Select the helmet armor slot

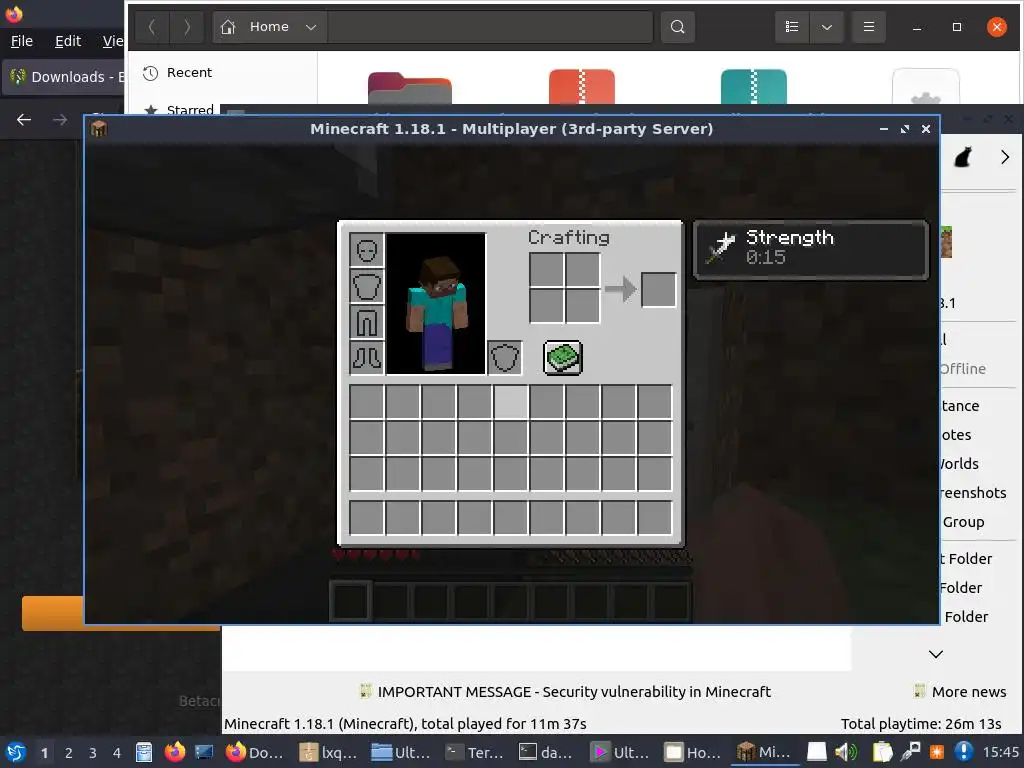[x=366, y=249]
